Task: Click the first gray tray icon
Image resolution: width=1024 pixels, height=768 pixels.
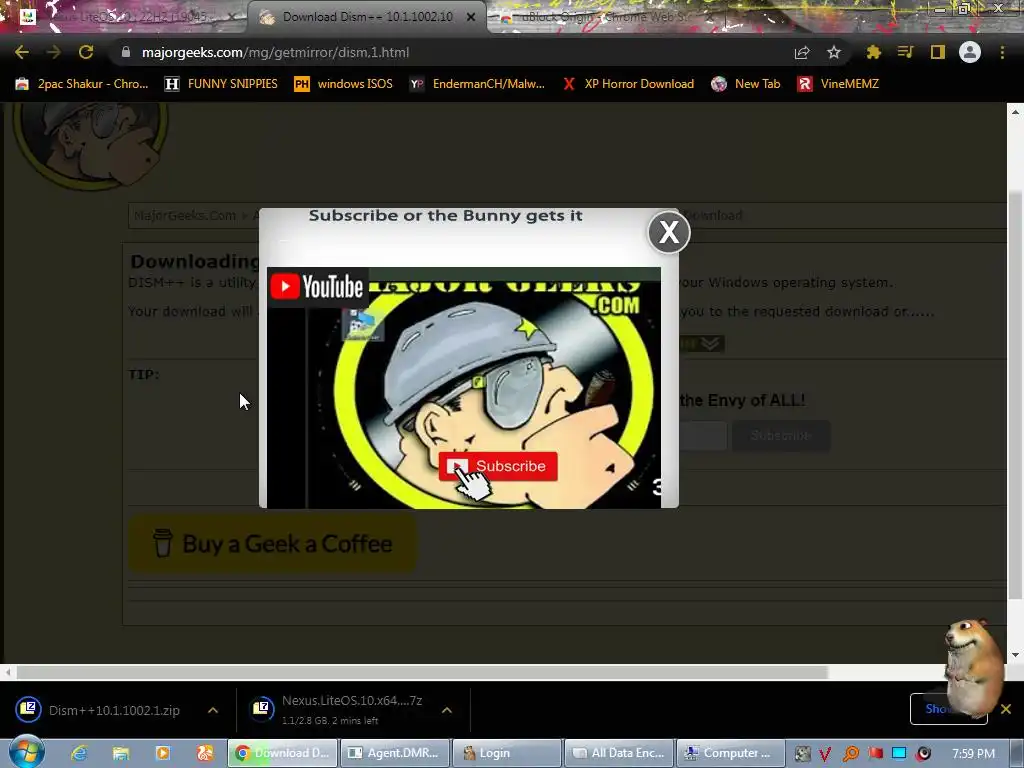Action: click(x=803, y=754)
